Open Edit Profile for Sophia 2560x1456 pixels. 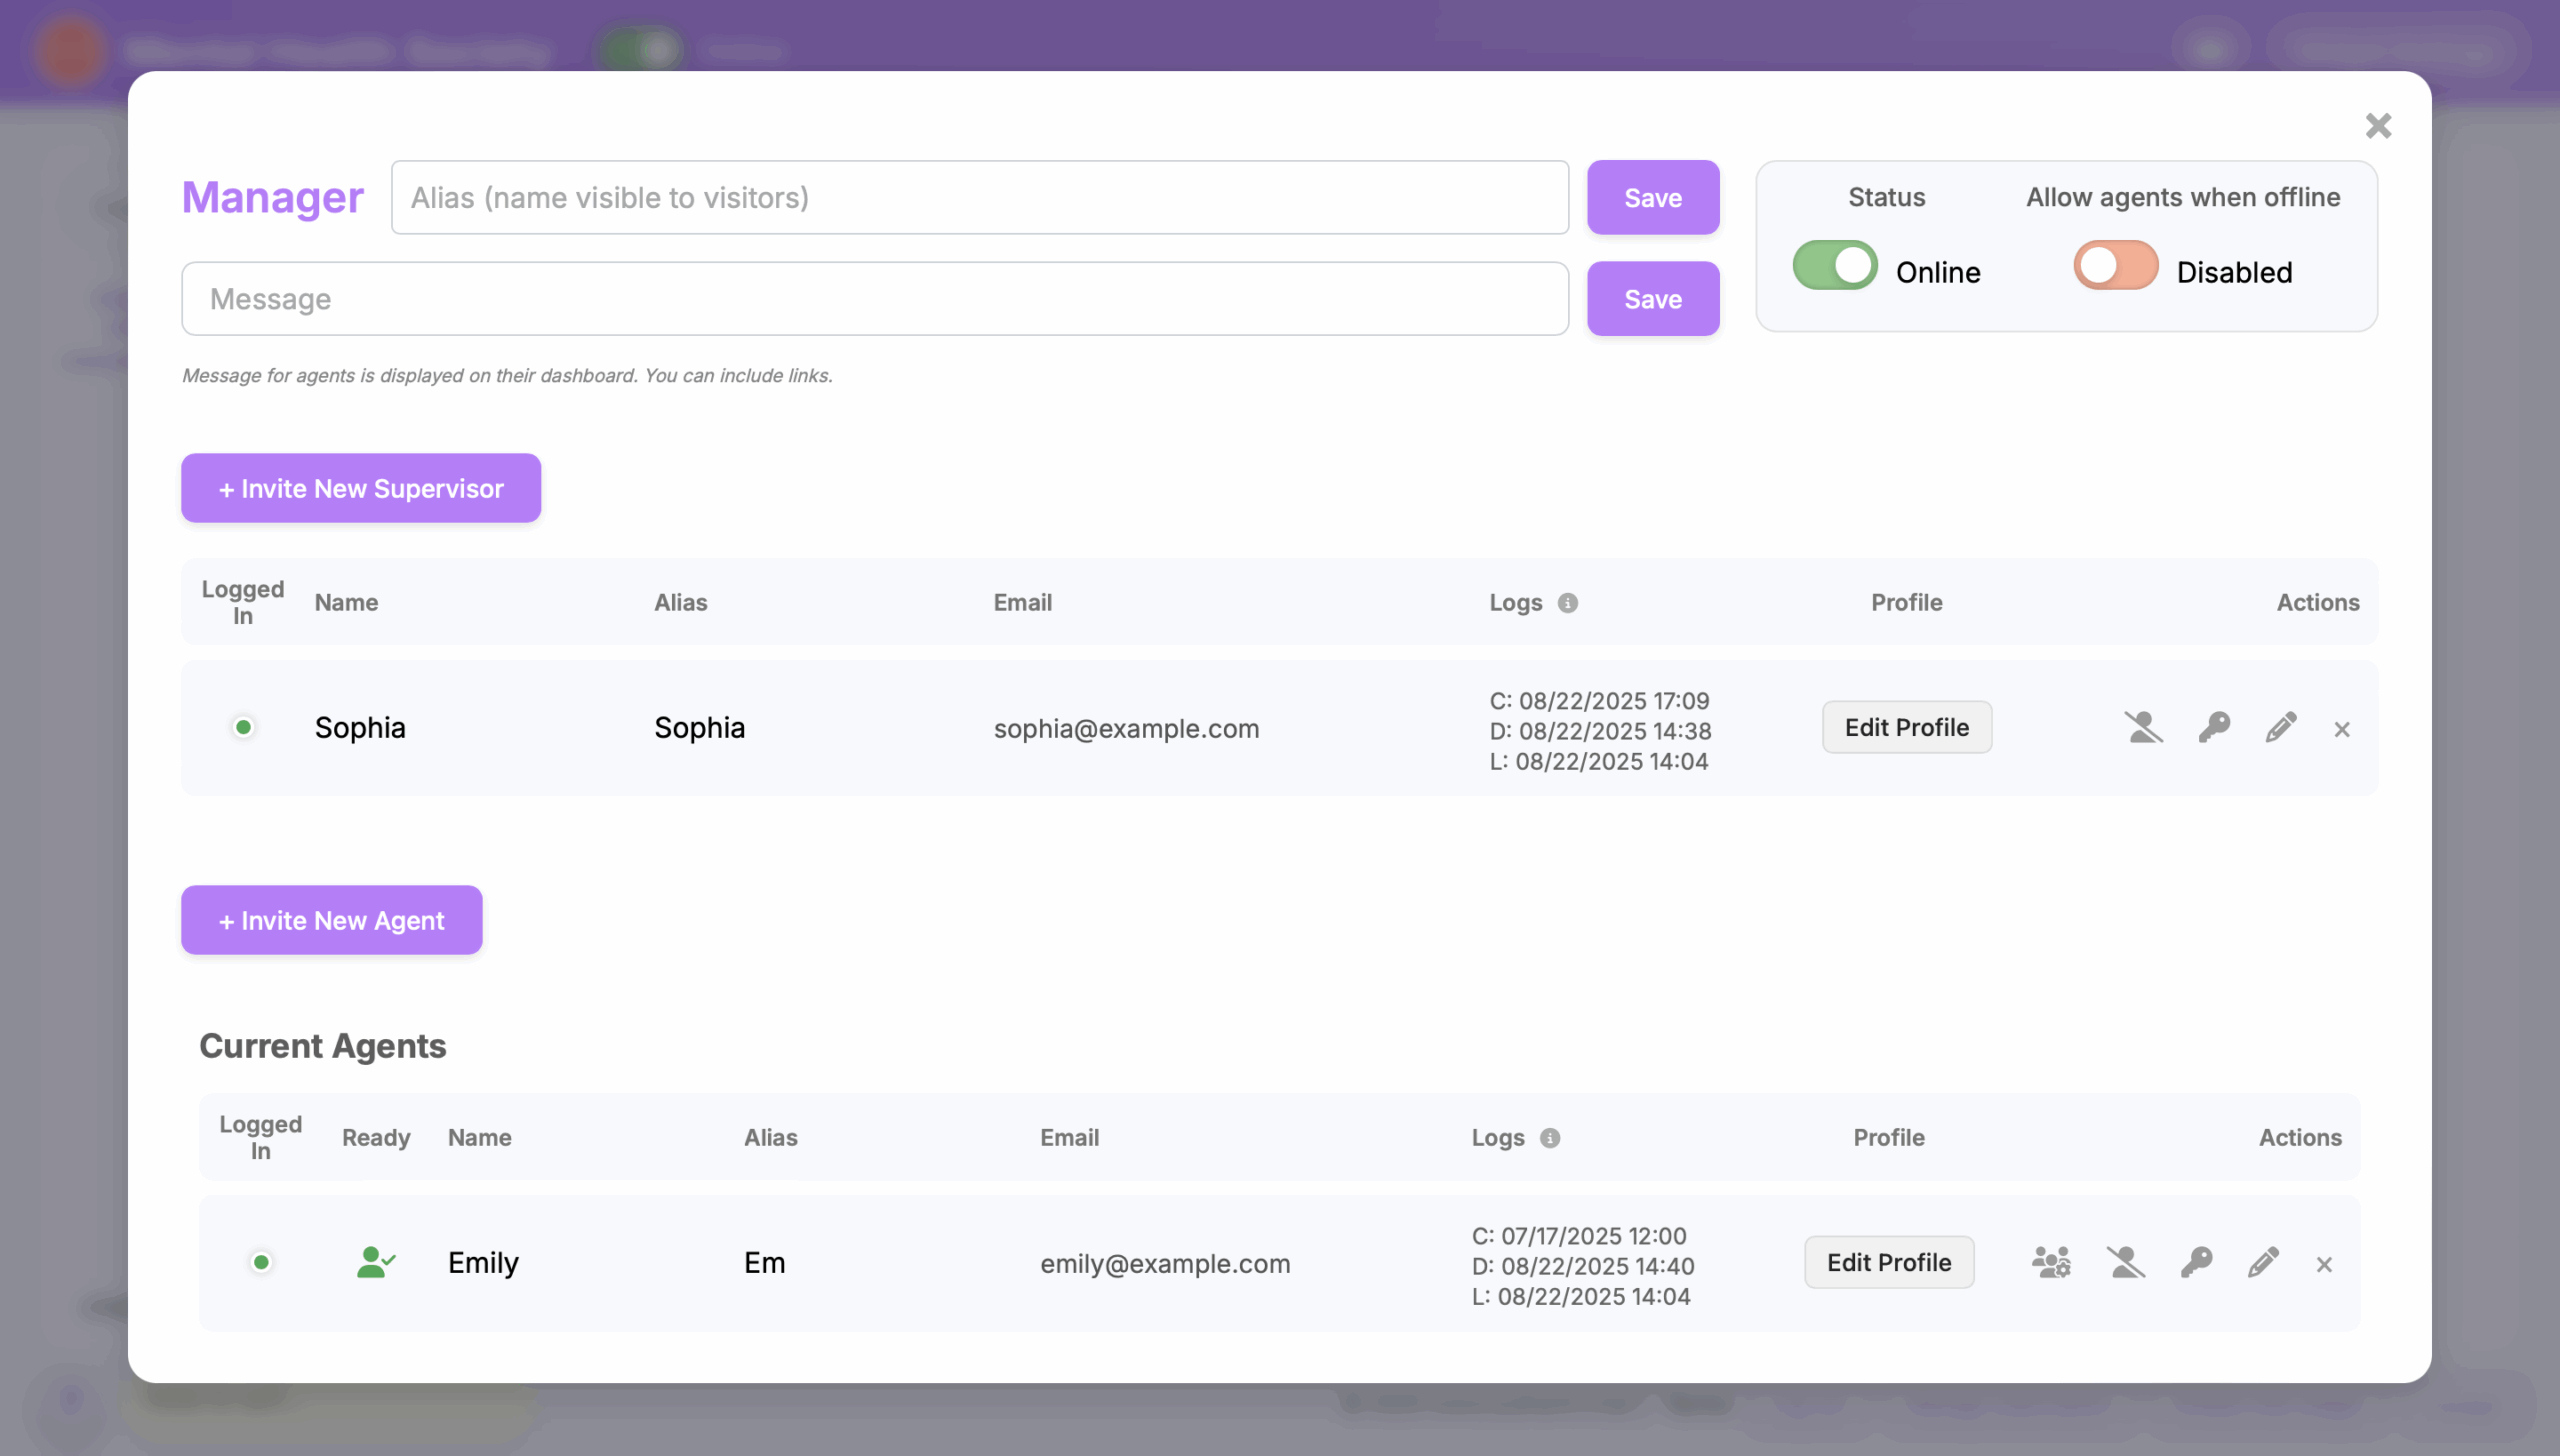(x=1906, y=727)
